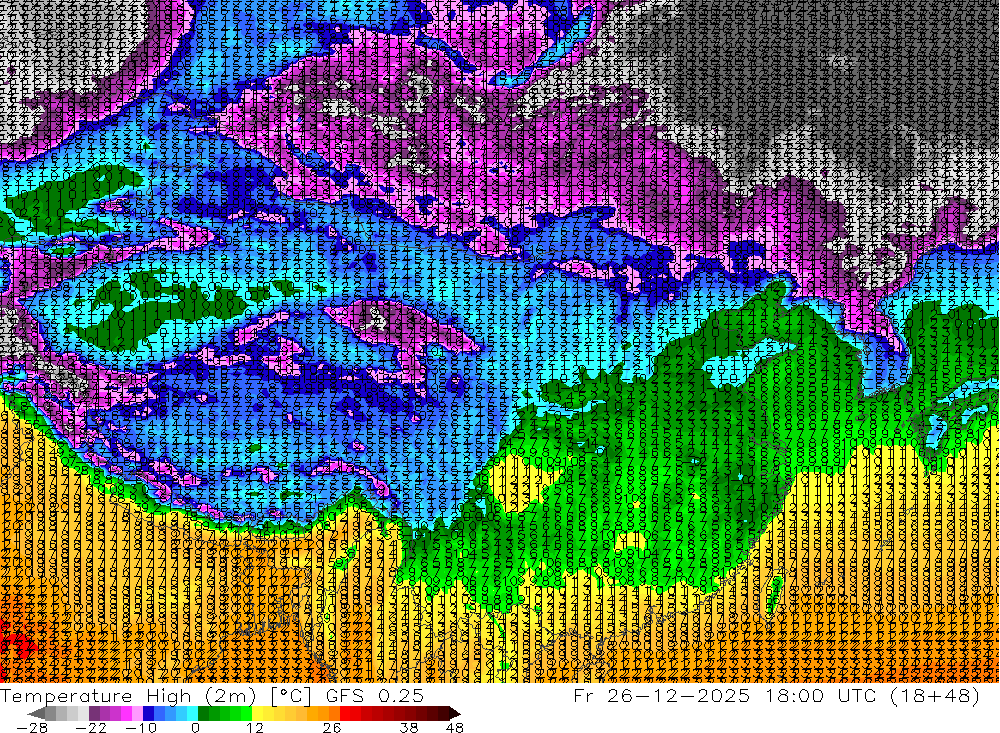Pick the dark purple swatch above the -22 label
Viewport: 1000px width, 733px height.
[x=94, y=713]
